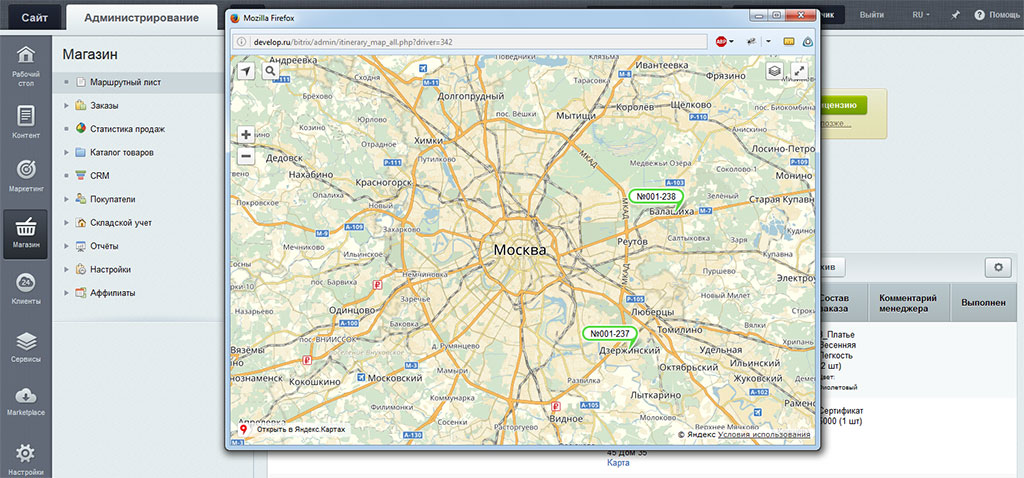The height and width of the screenshot is (478, 1024).
Task: Switch to the Сайт tab
Action: pyautogui.click(x=34, y=17)
